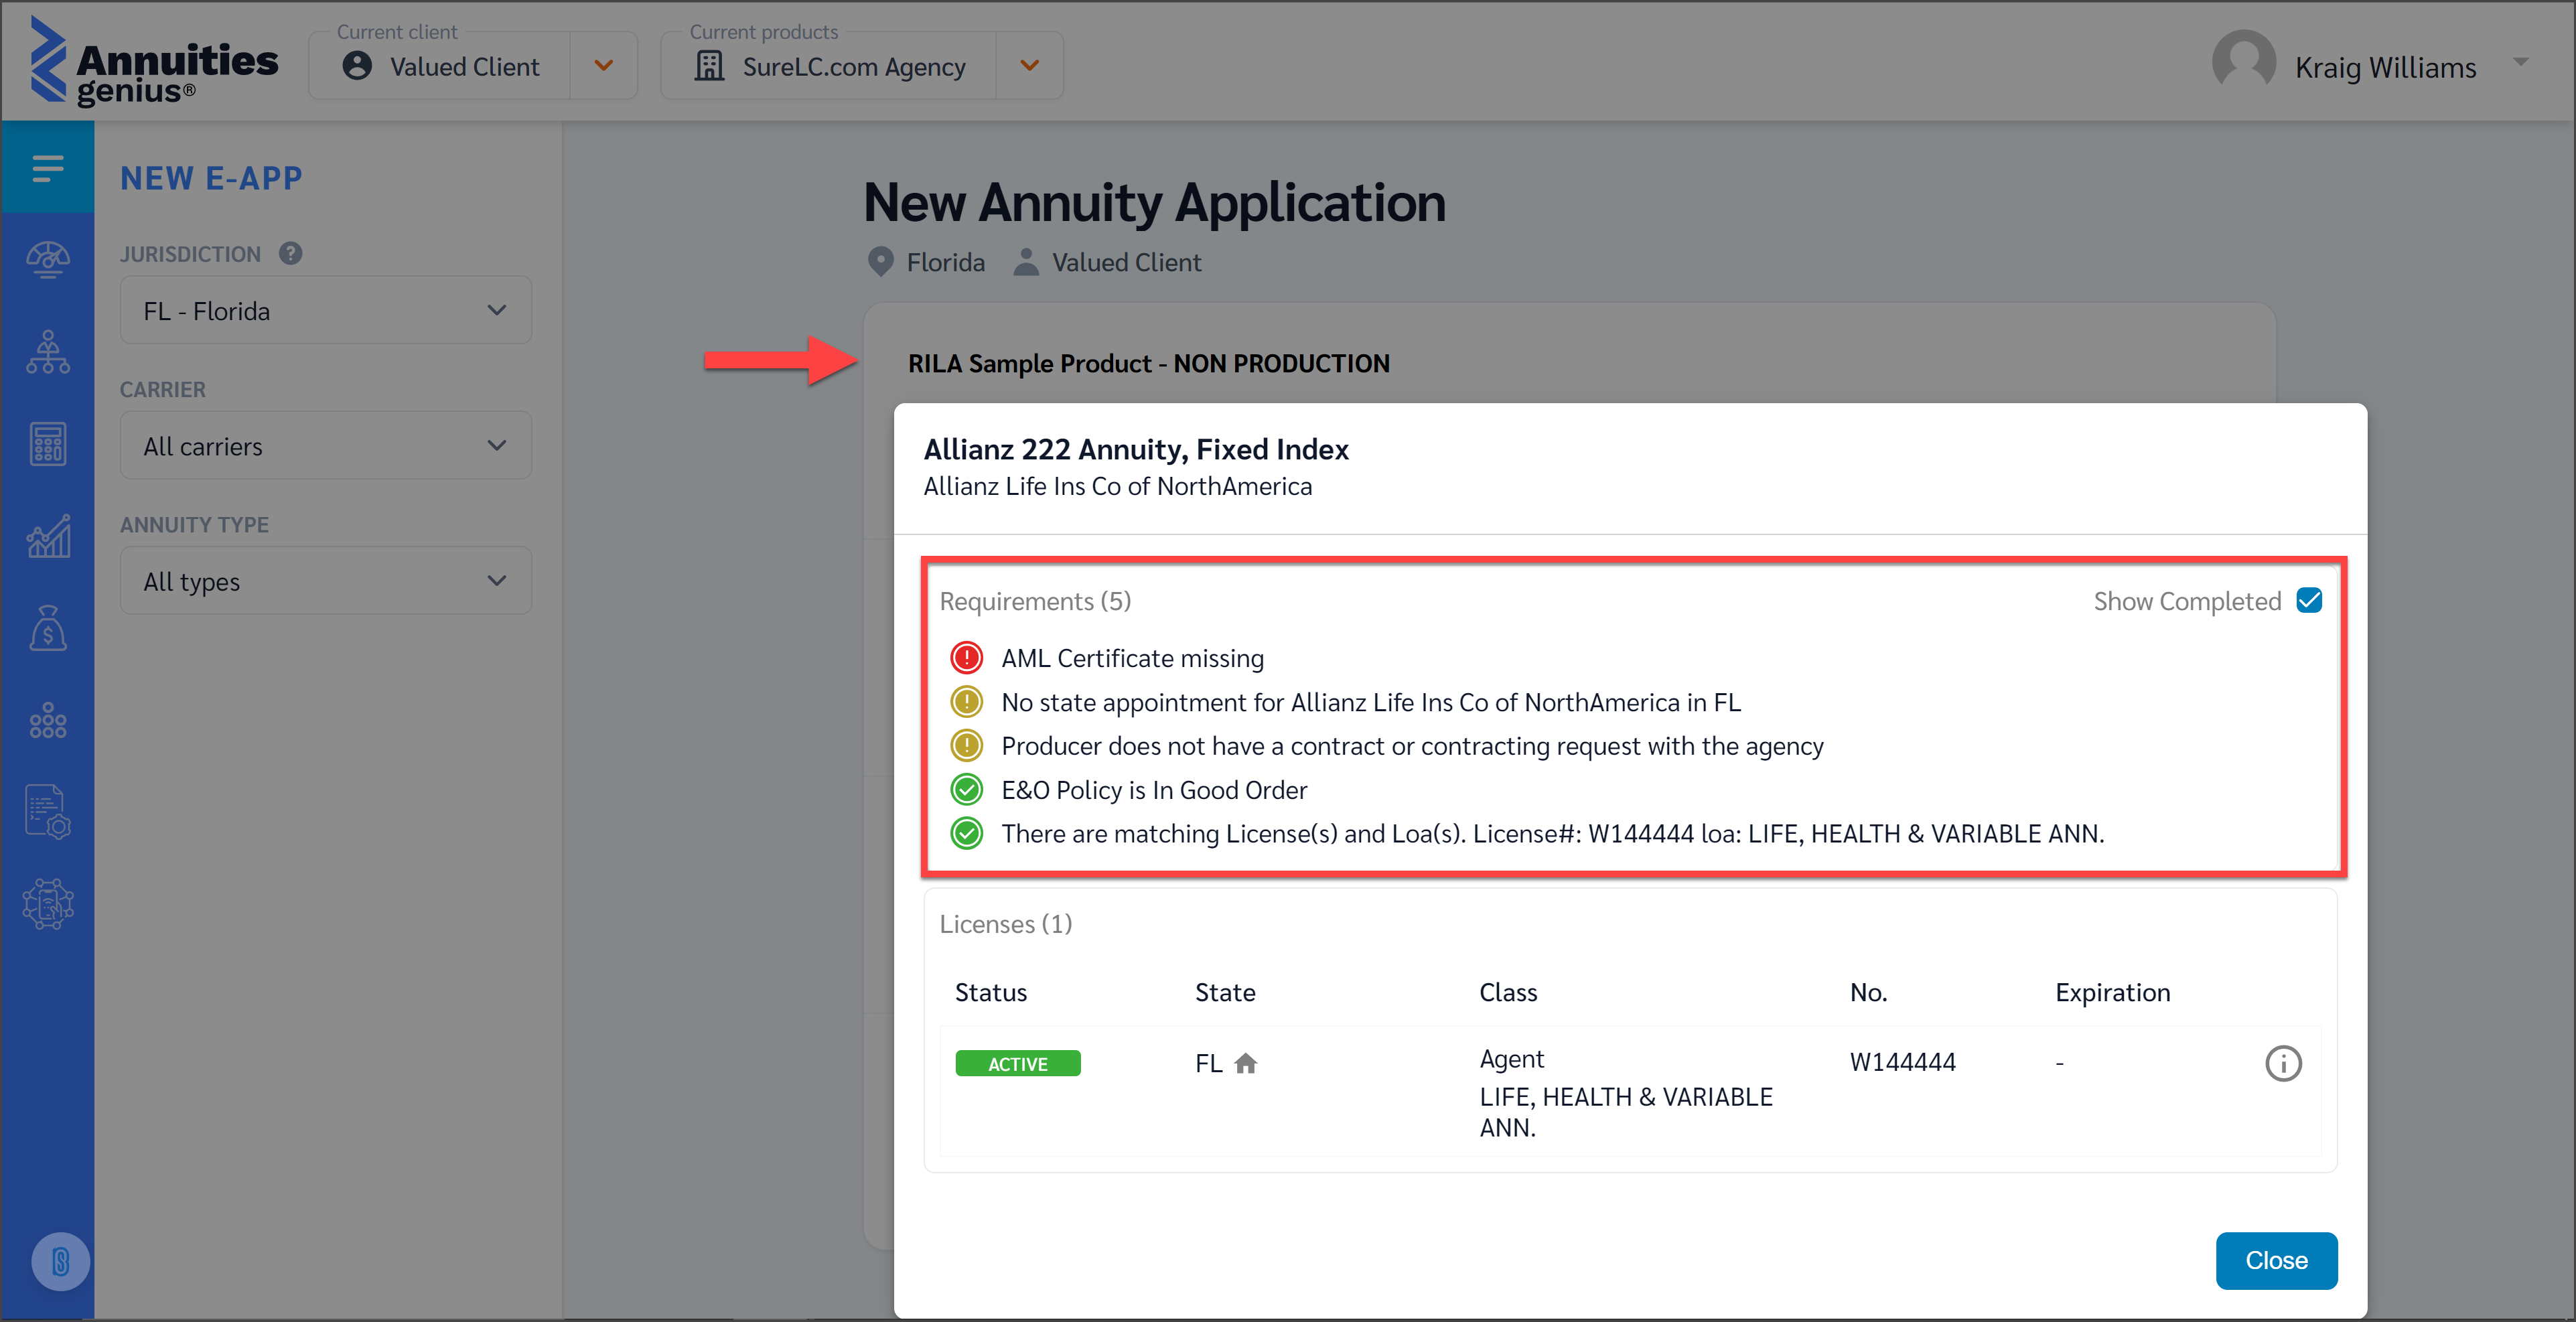Click the person icon next to Valued Client
2576x1322 pixels.
coord(1026,262)
